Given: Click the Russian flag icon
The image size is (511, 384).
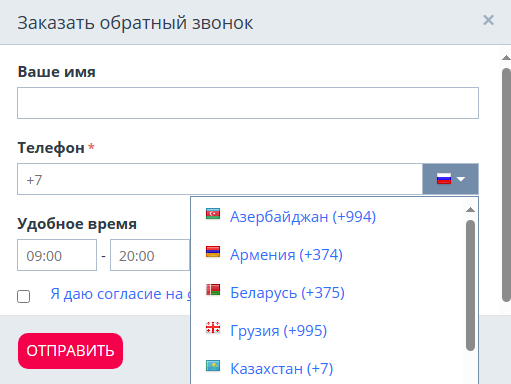Looking at the screenshot, I should click(x=444, y=179).
